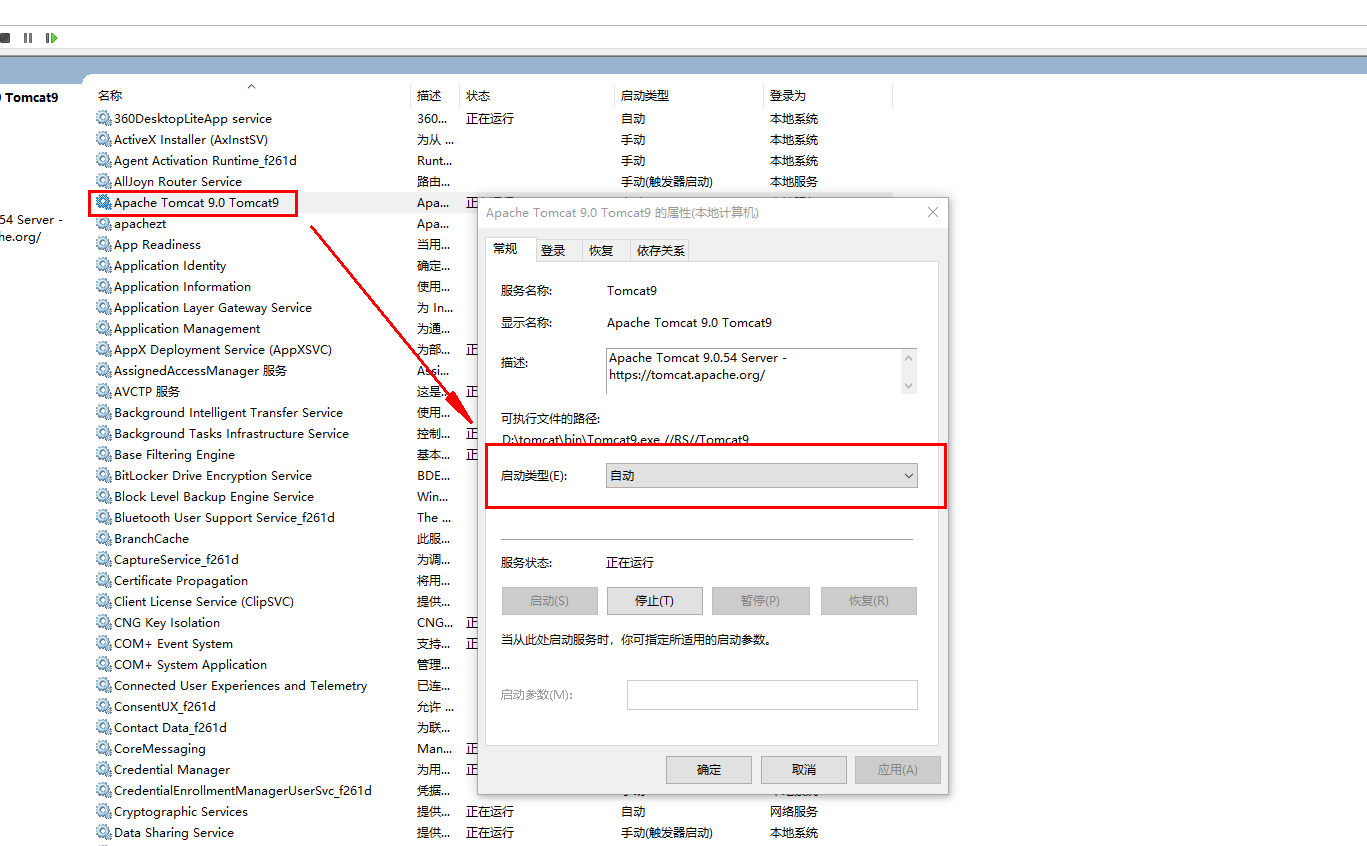This screenshot has height=846, width=1367.
Task: Select Client License Service (ClipSVC) name
Action: (x=204, y=601)
